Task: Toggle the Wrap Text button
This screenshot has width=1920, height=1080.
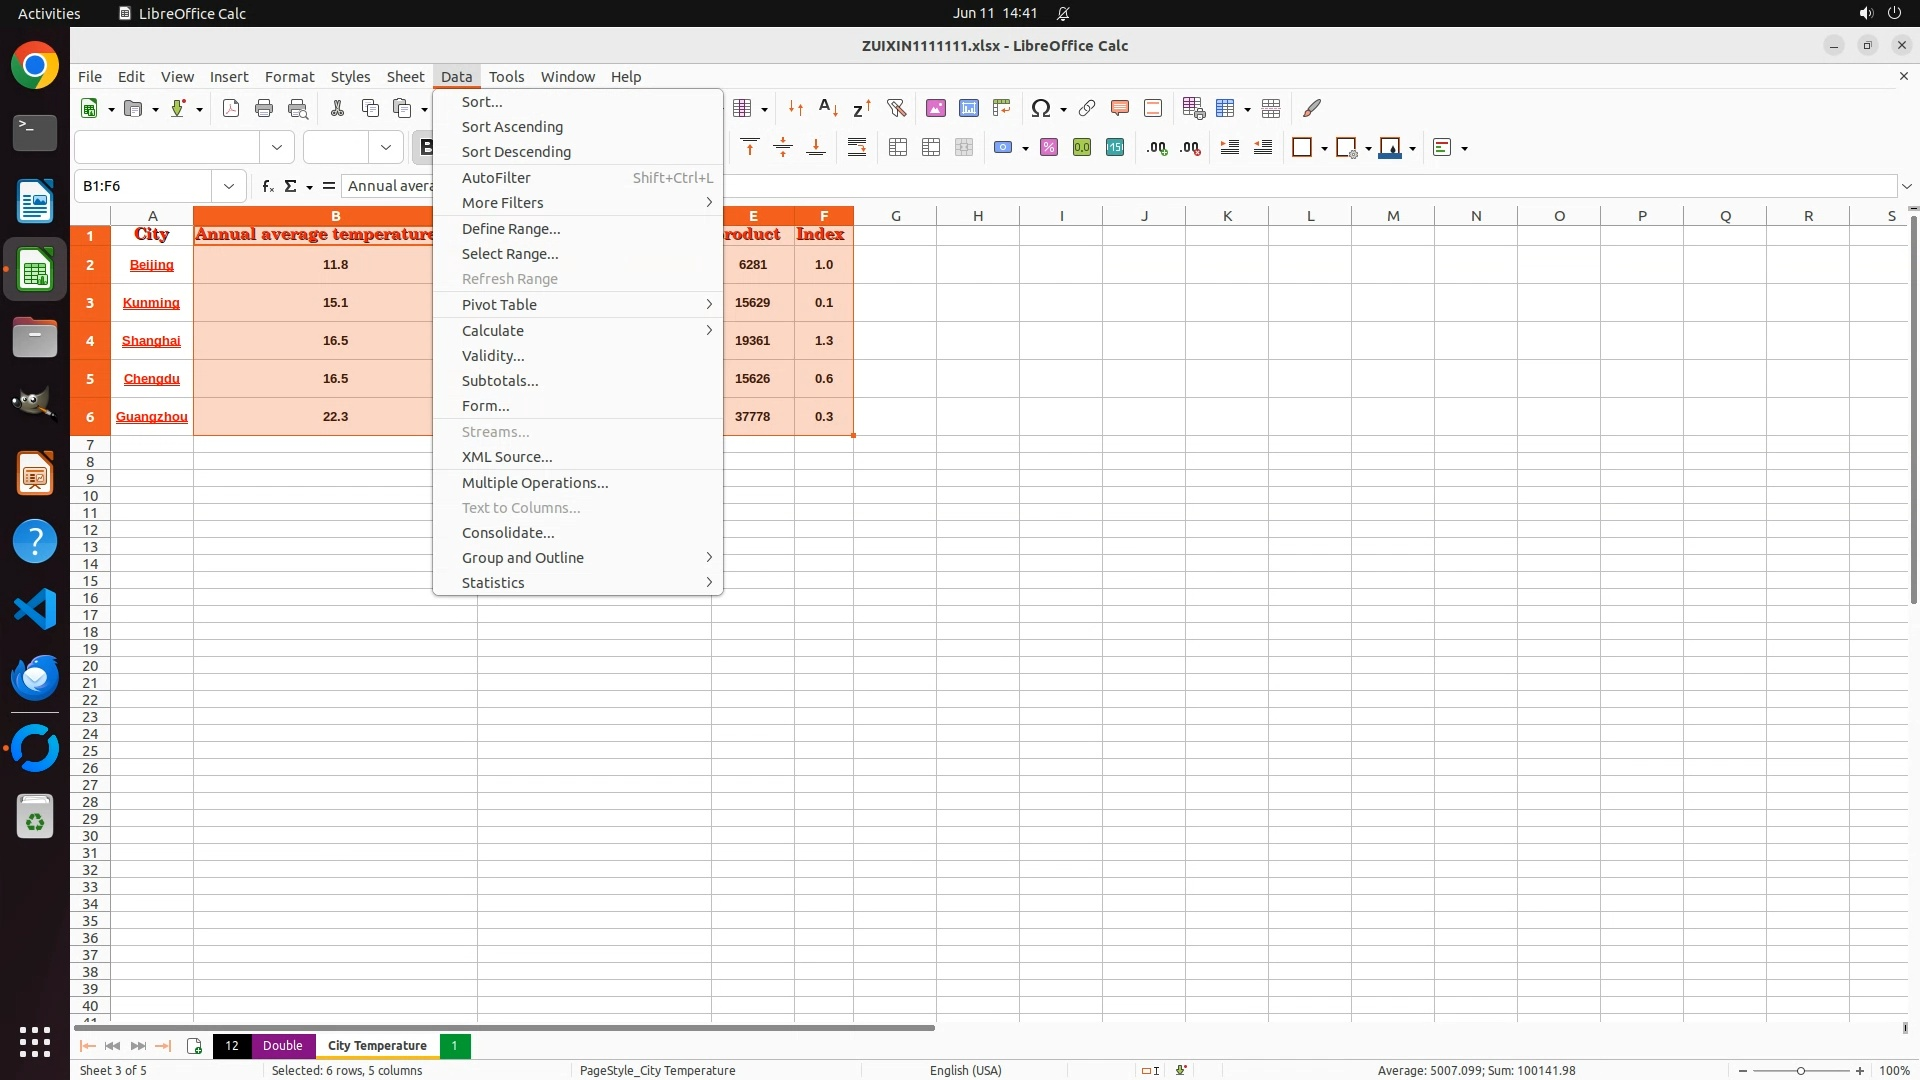Action: pyautogui.click(x=857, y=148)
